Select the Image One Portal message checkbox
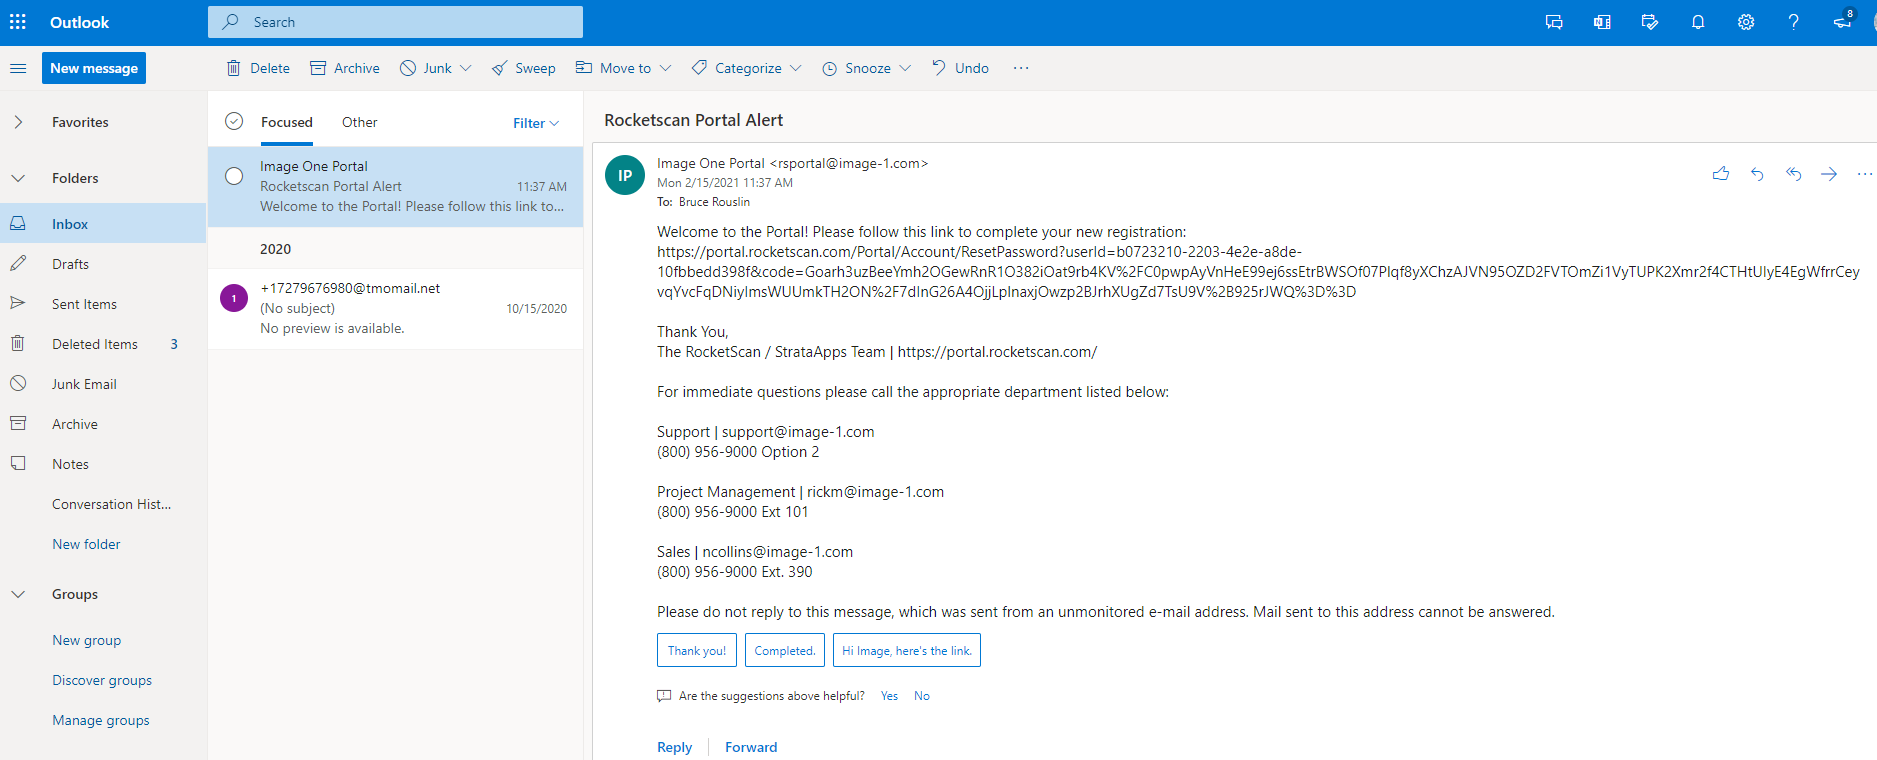 pos(234,176)
